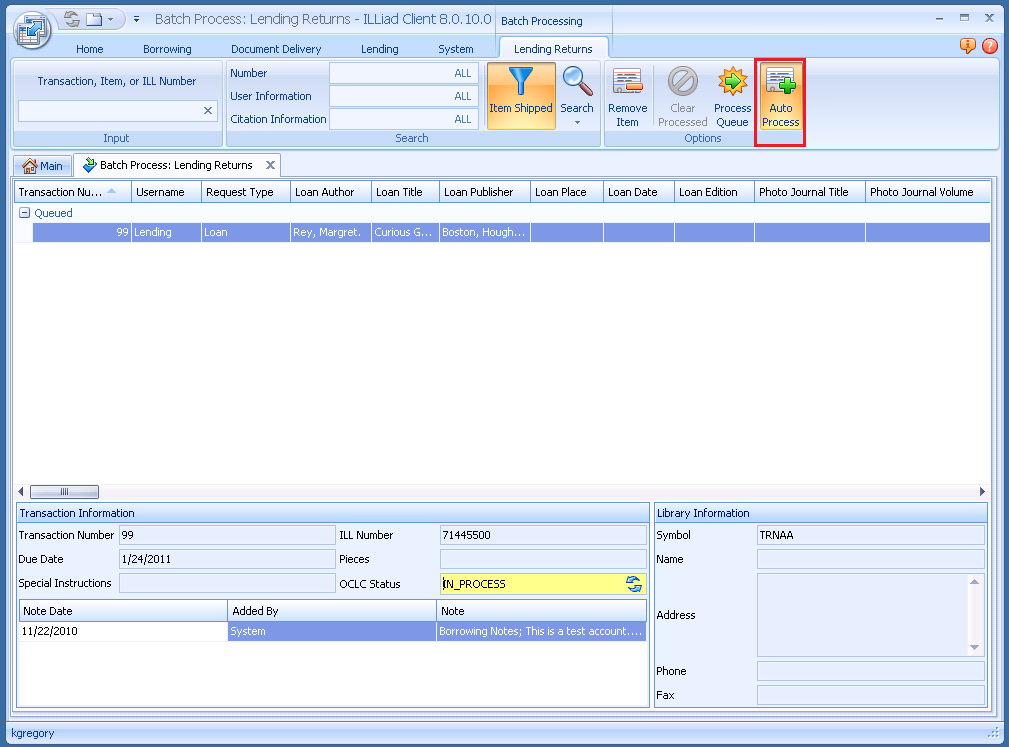Click the Transaction, Item, or ILL Number field
The width and height of the screenshot is (1009, 747).
[110, 111]
